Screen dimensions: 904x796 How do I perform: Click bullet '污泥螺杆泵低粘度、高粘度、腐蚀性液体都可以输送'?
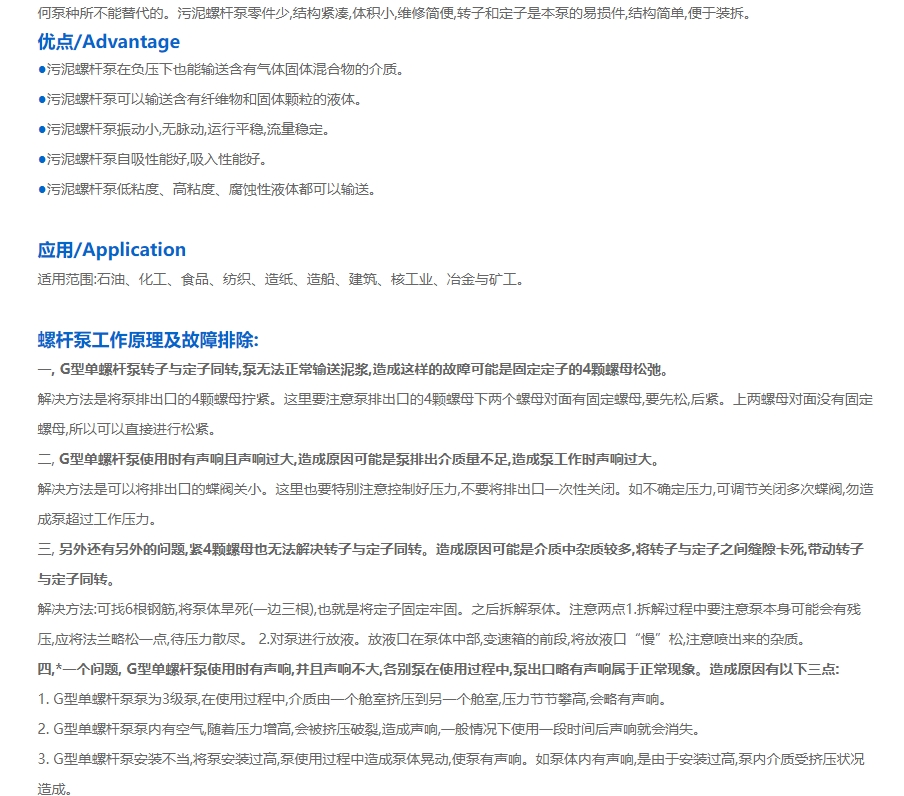click(208, 190)
